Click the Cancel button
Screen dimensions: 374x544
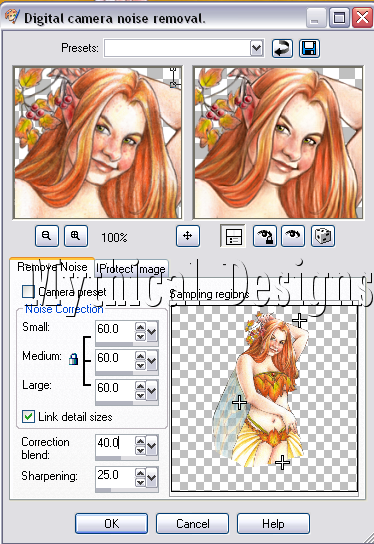pos(193,524)
